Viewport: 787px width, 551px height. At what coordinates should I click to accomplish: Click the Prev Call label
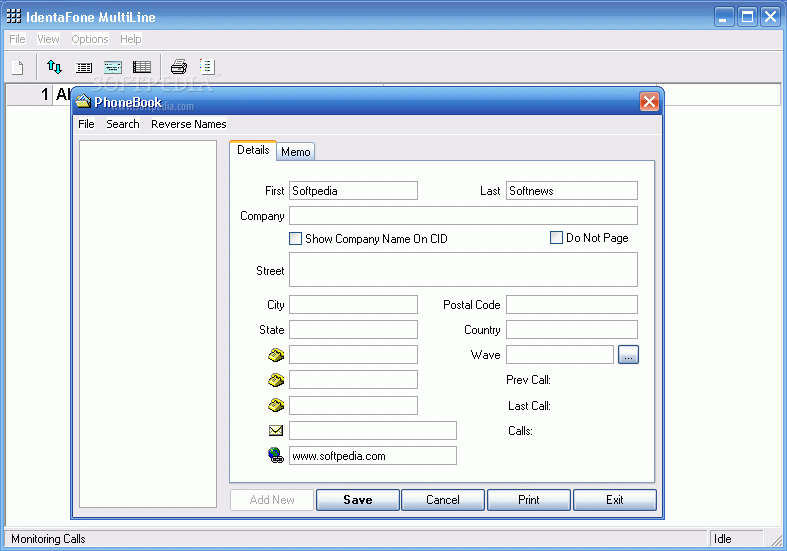point(528,380)
